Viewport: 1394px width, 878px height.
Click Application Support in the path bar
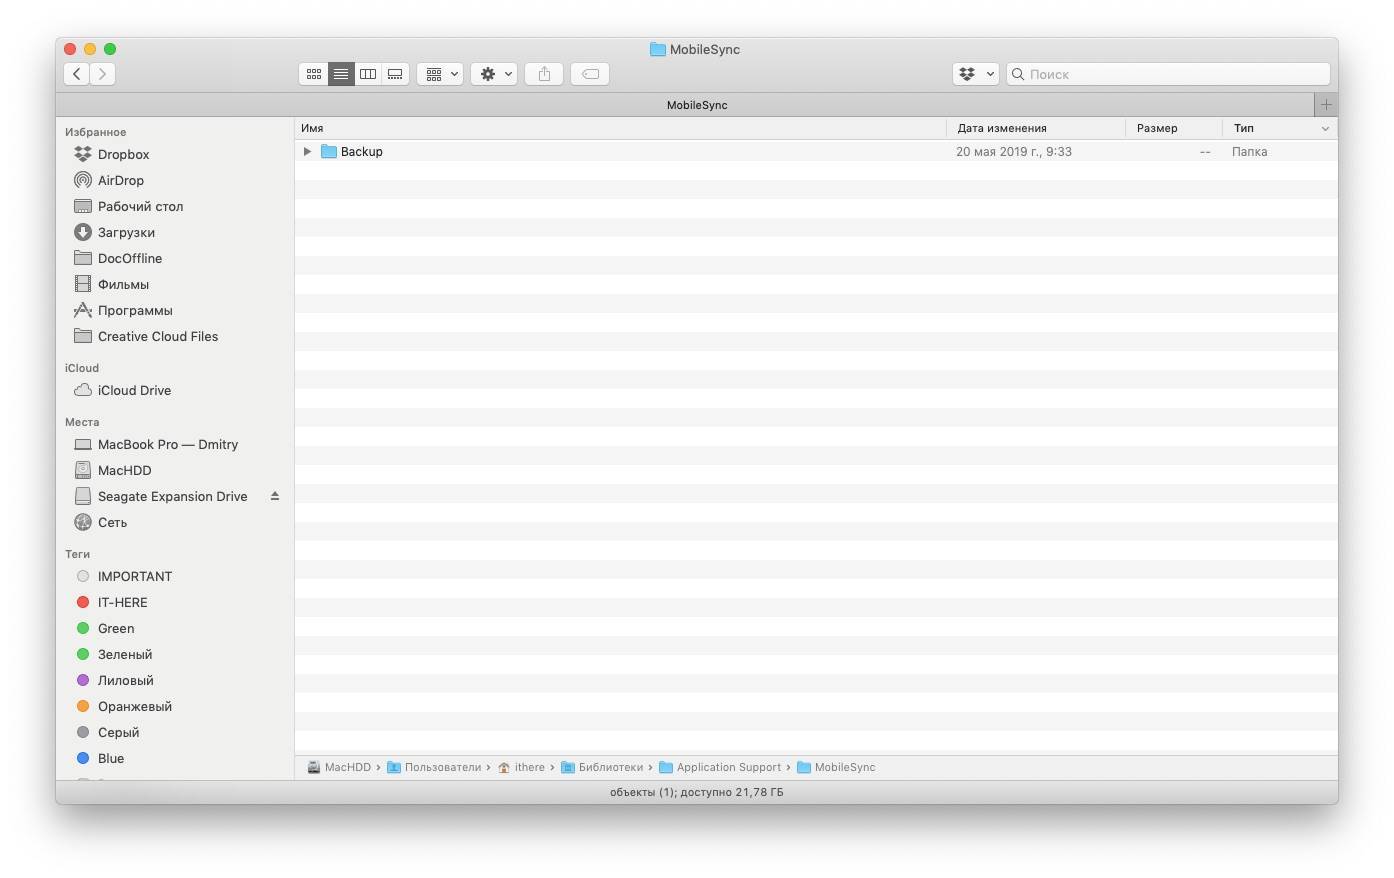(x=728, y=768)
